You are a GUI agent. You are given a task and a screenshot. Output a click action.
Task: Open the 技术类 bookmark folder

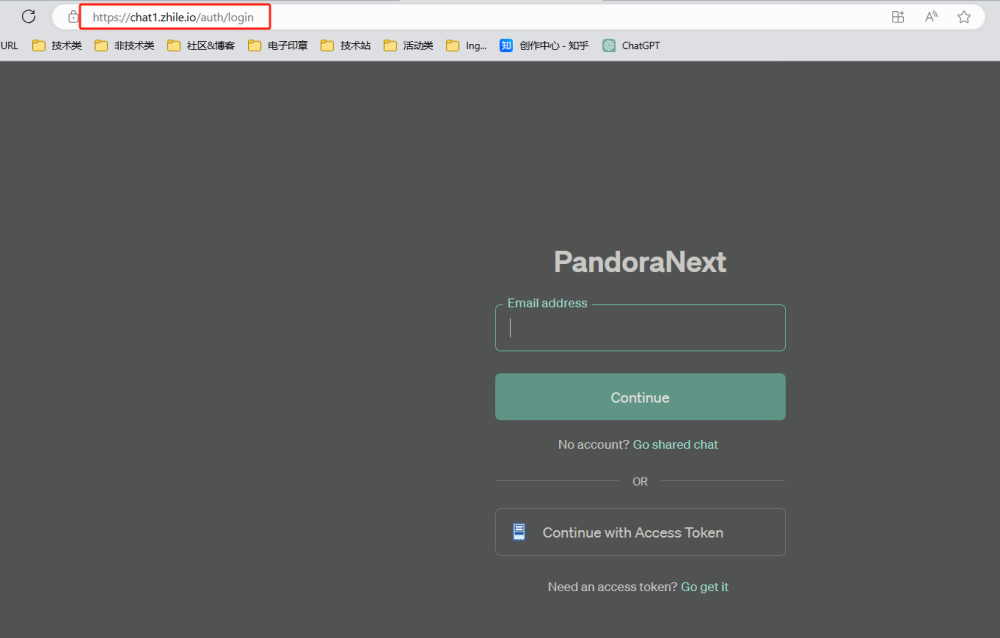point(57,45)
